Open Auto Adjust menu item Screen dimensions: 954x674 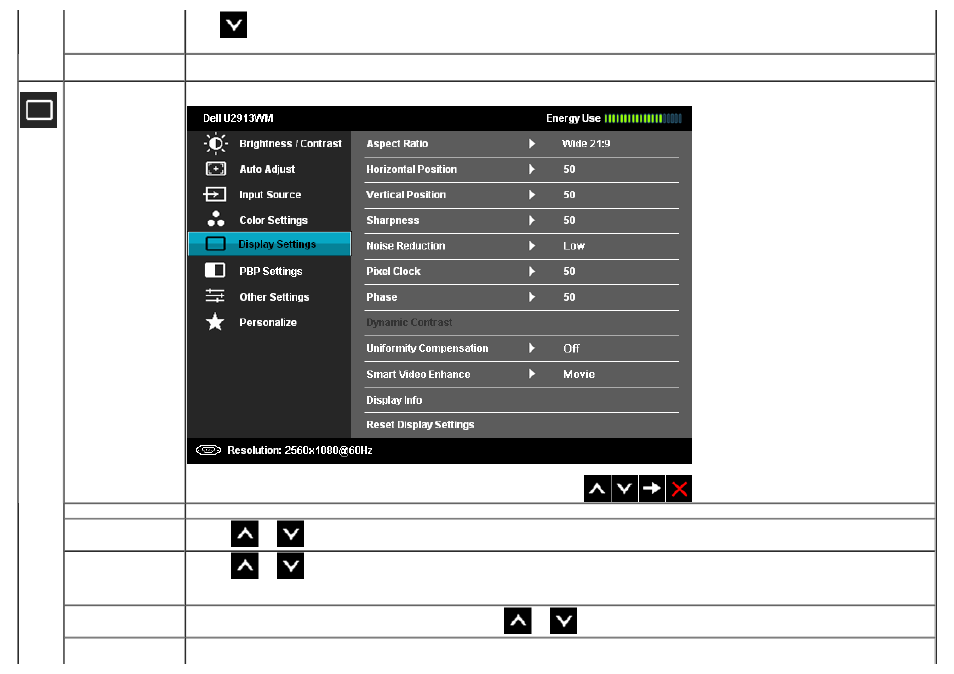(x=267, y=169)
